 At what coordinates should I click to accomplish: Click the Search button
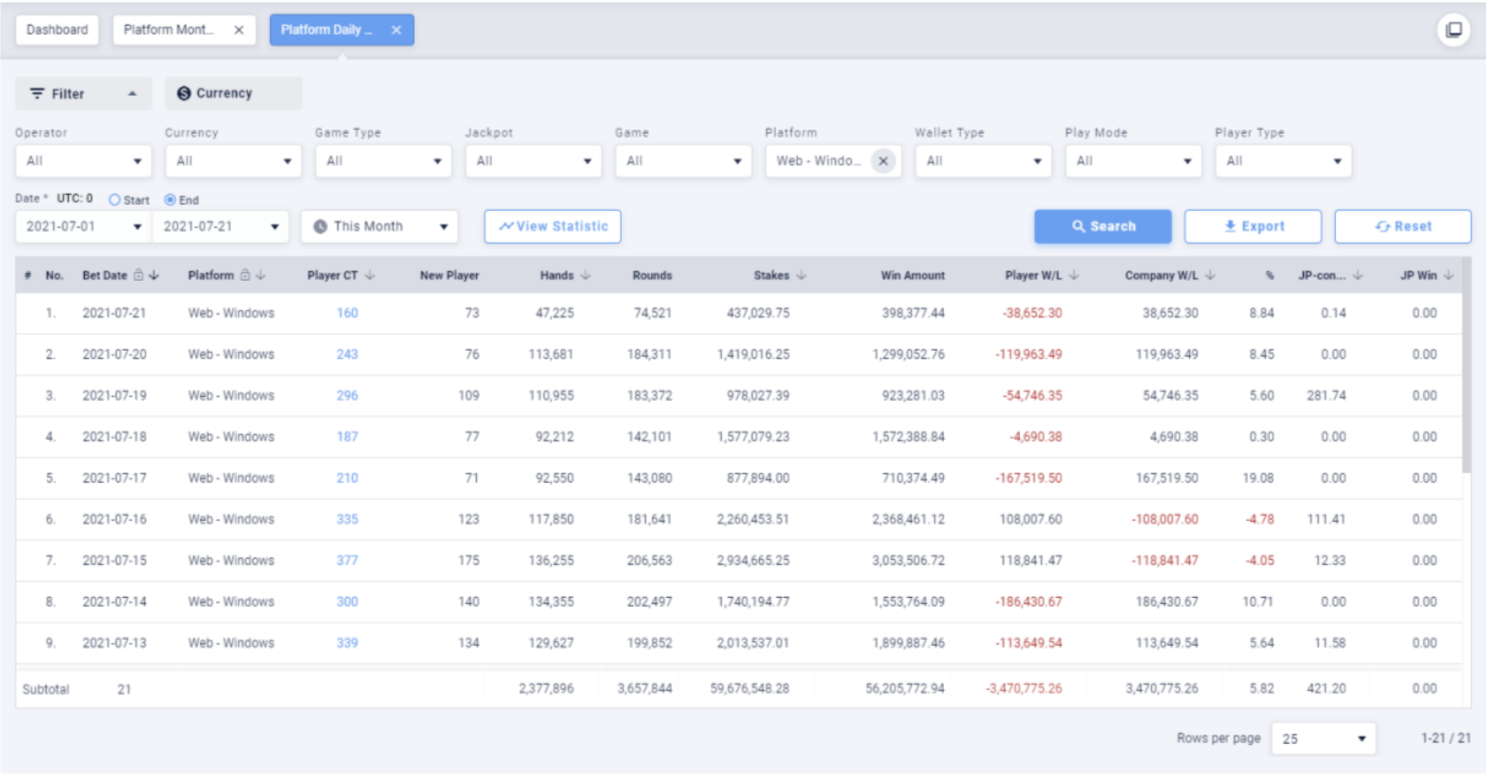1103,226
